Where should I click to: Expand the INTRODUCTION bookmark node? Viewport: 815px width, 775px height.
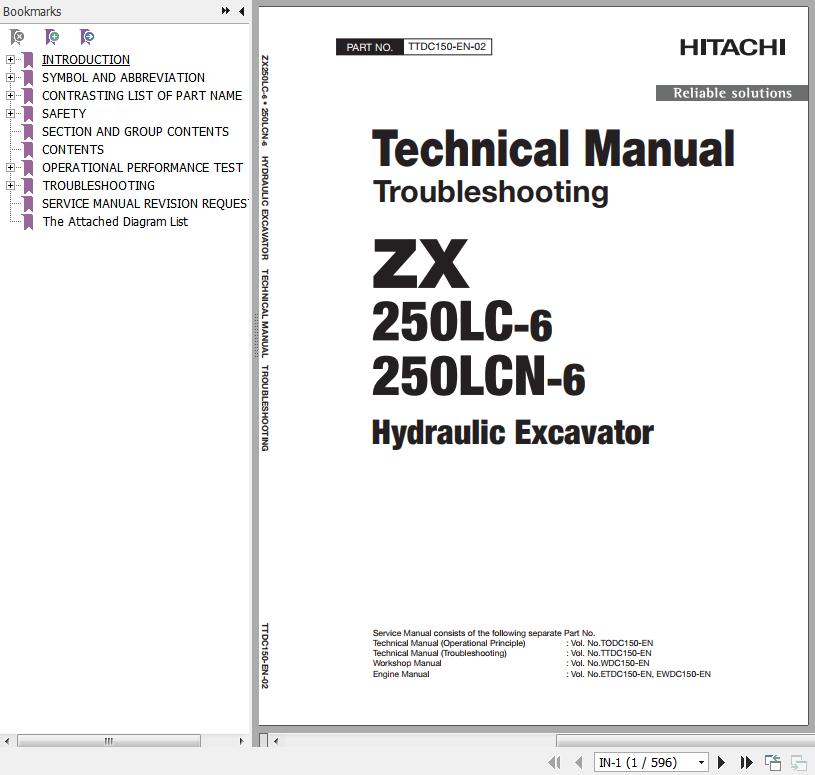(10, 60)
